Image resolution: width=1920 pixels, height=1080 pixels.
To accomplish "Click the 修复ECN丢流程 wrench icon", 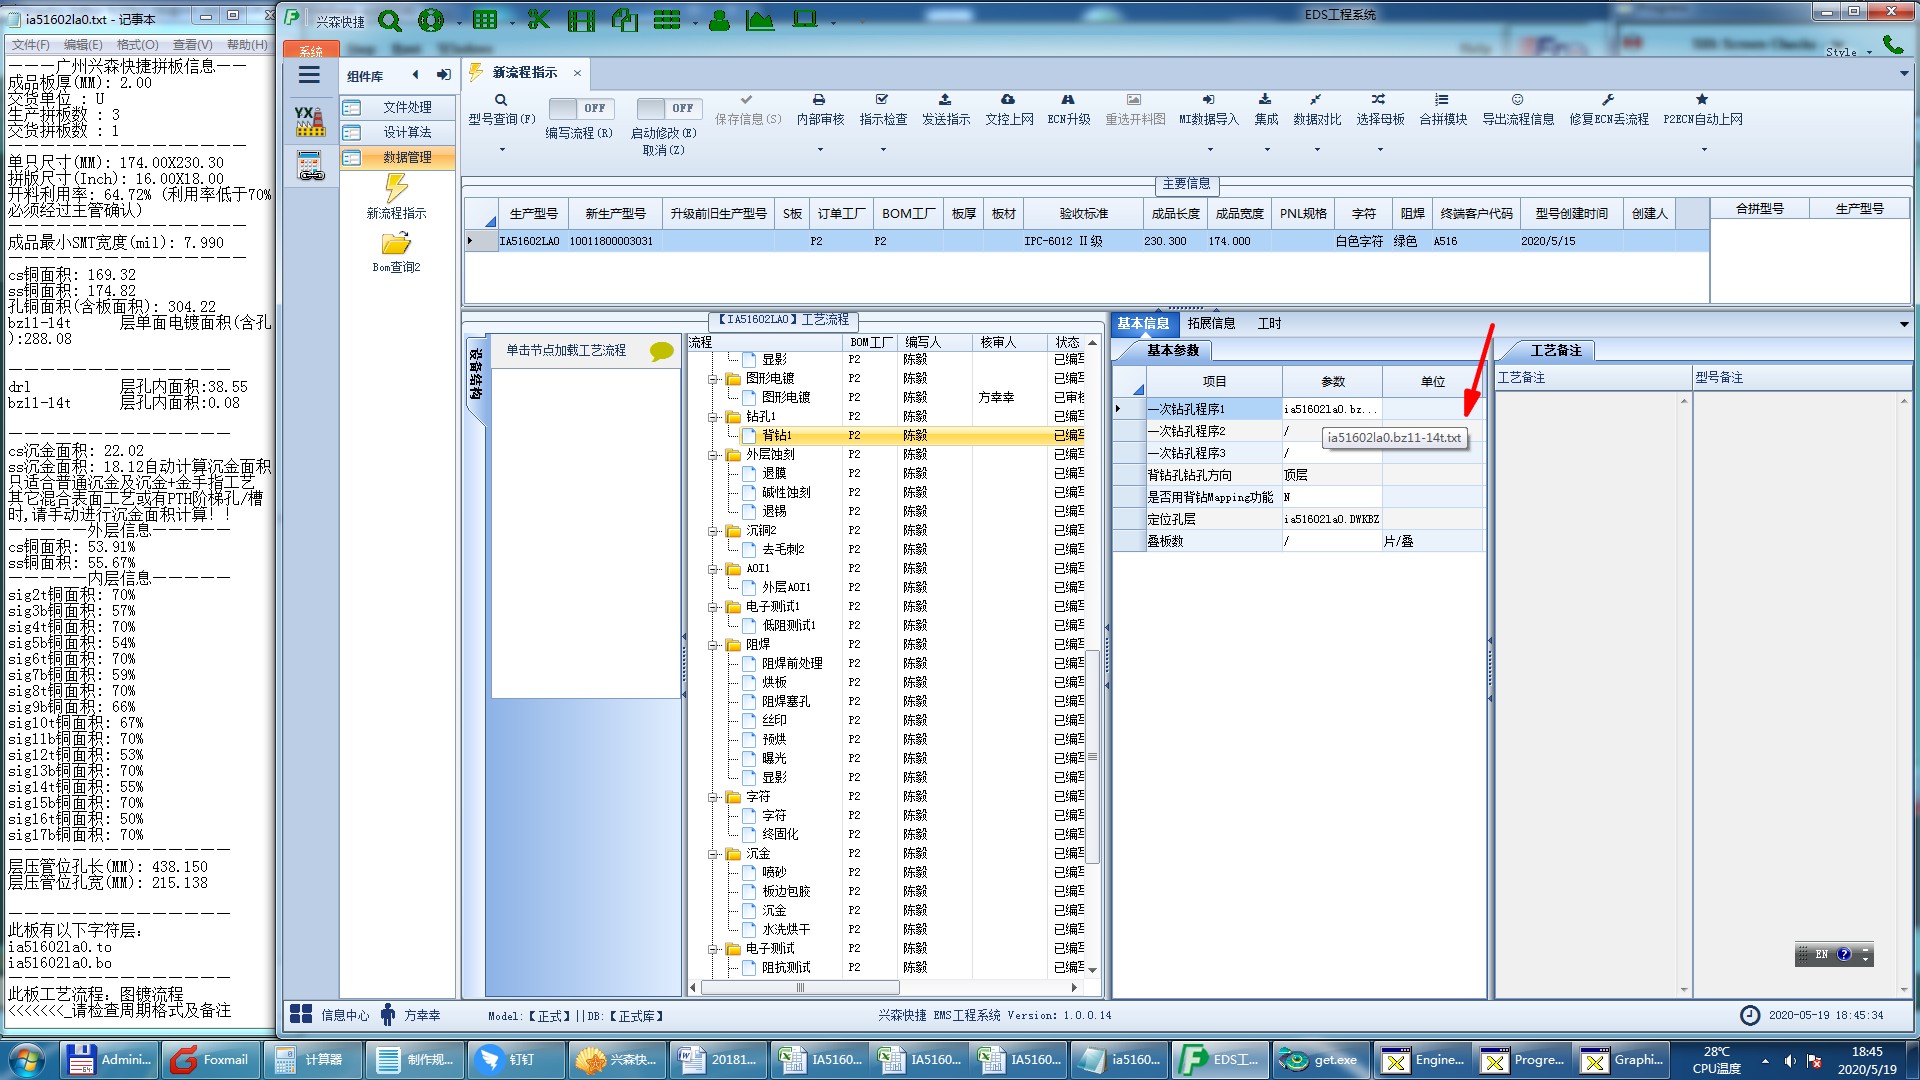I will [1607, 100].
